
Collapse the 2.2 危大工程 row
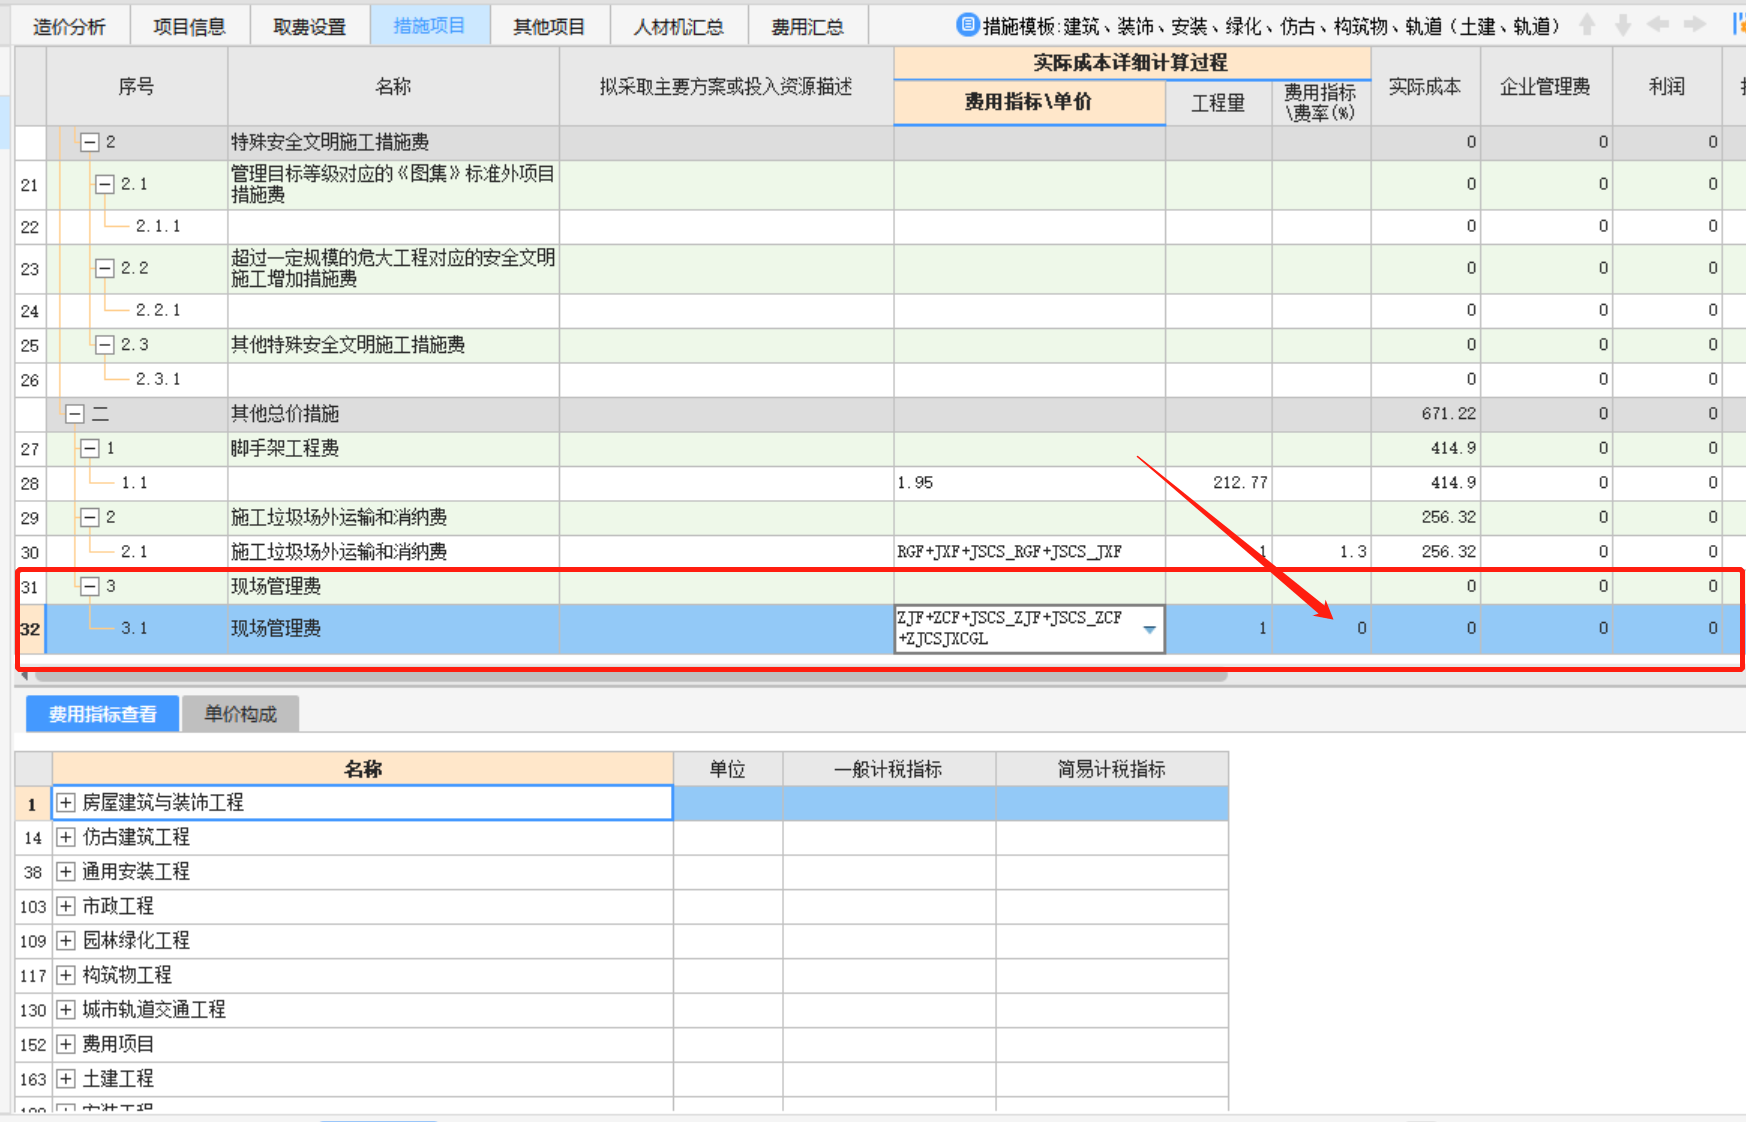105,268
